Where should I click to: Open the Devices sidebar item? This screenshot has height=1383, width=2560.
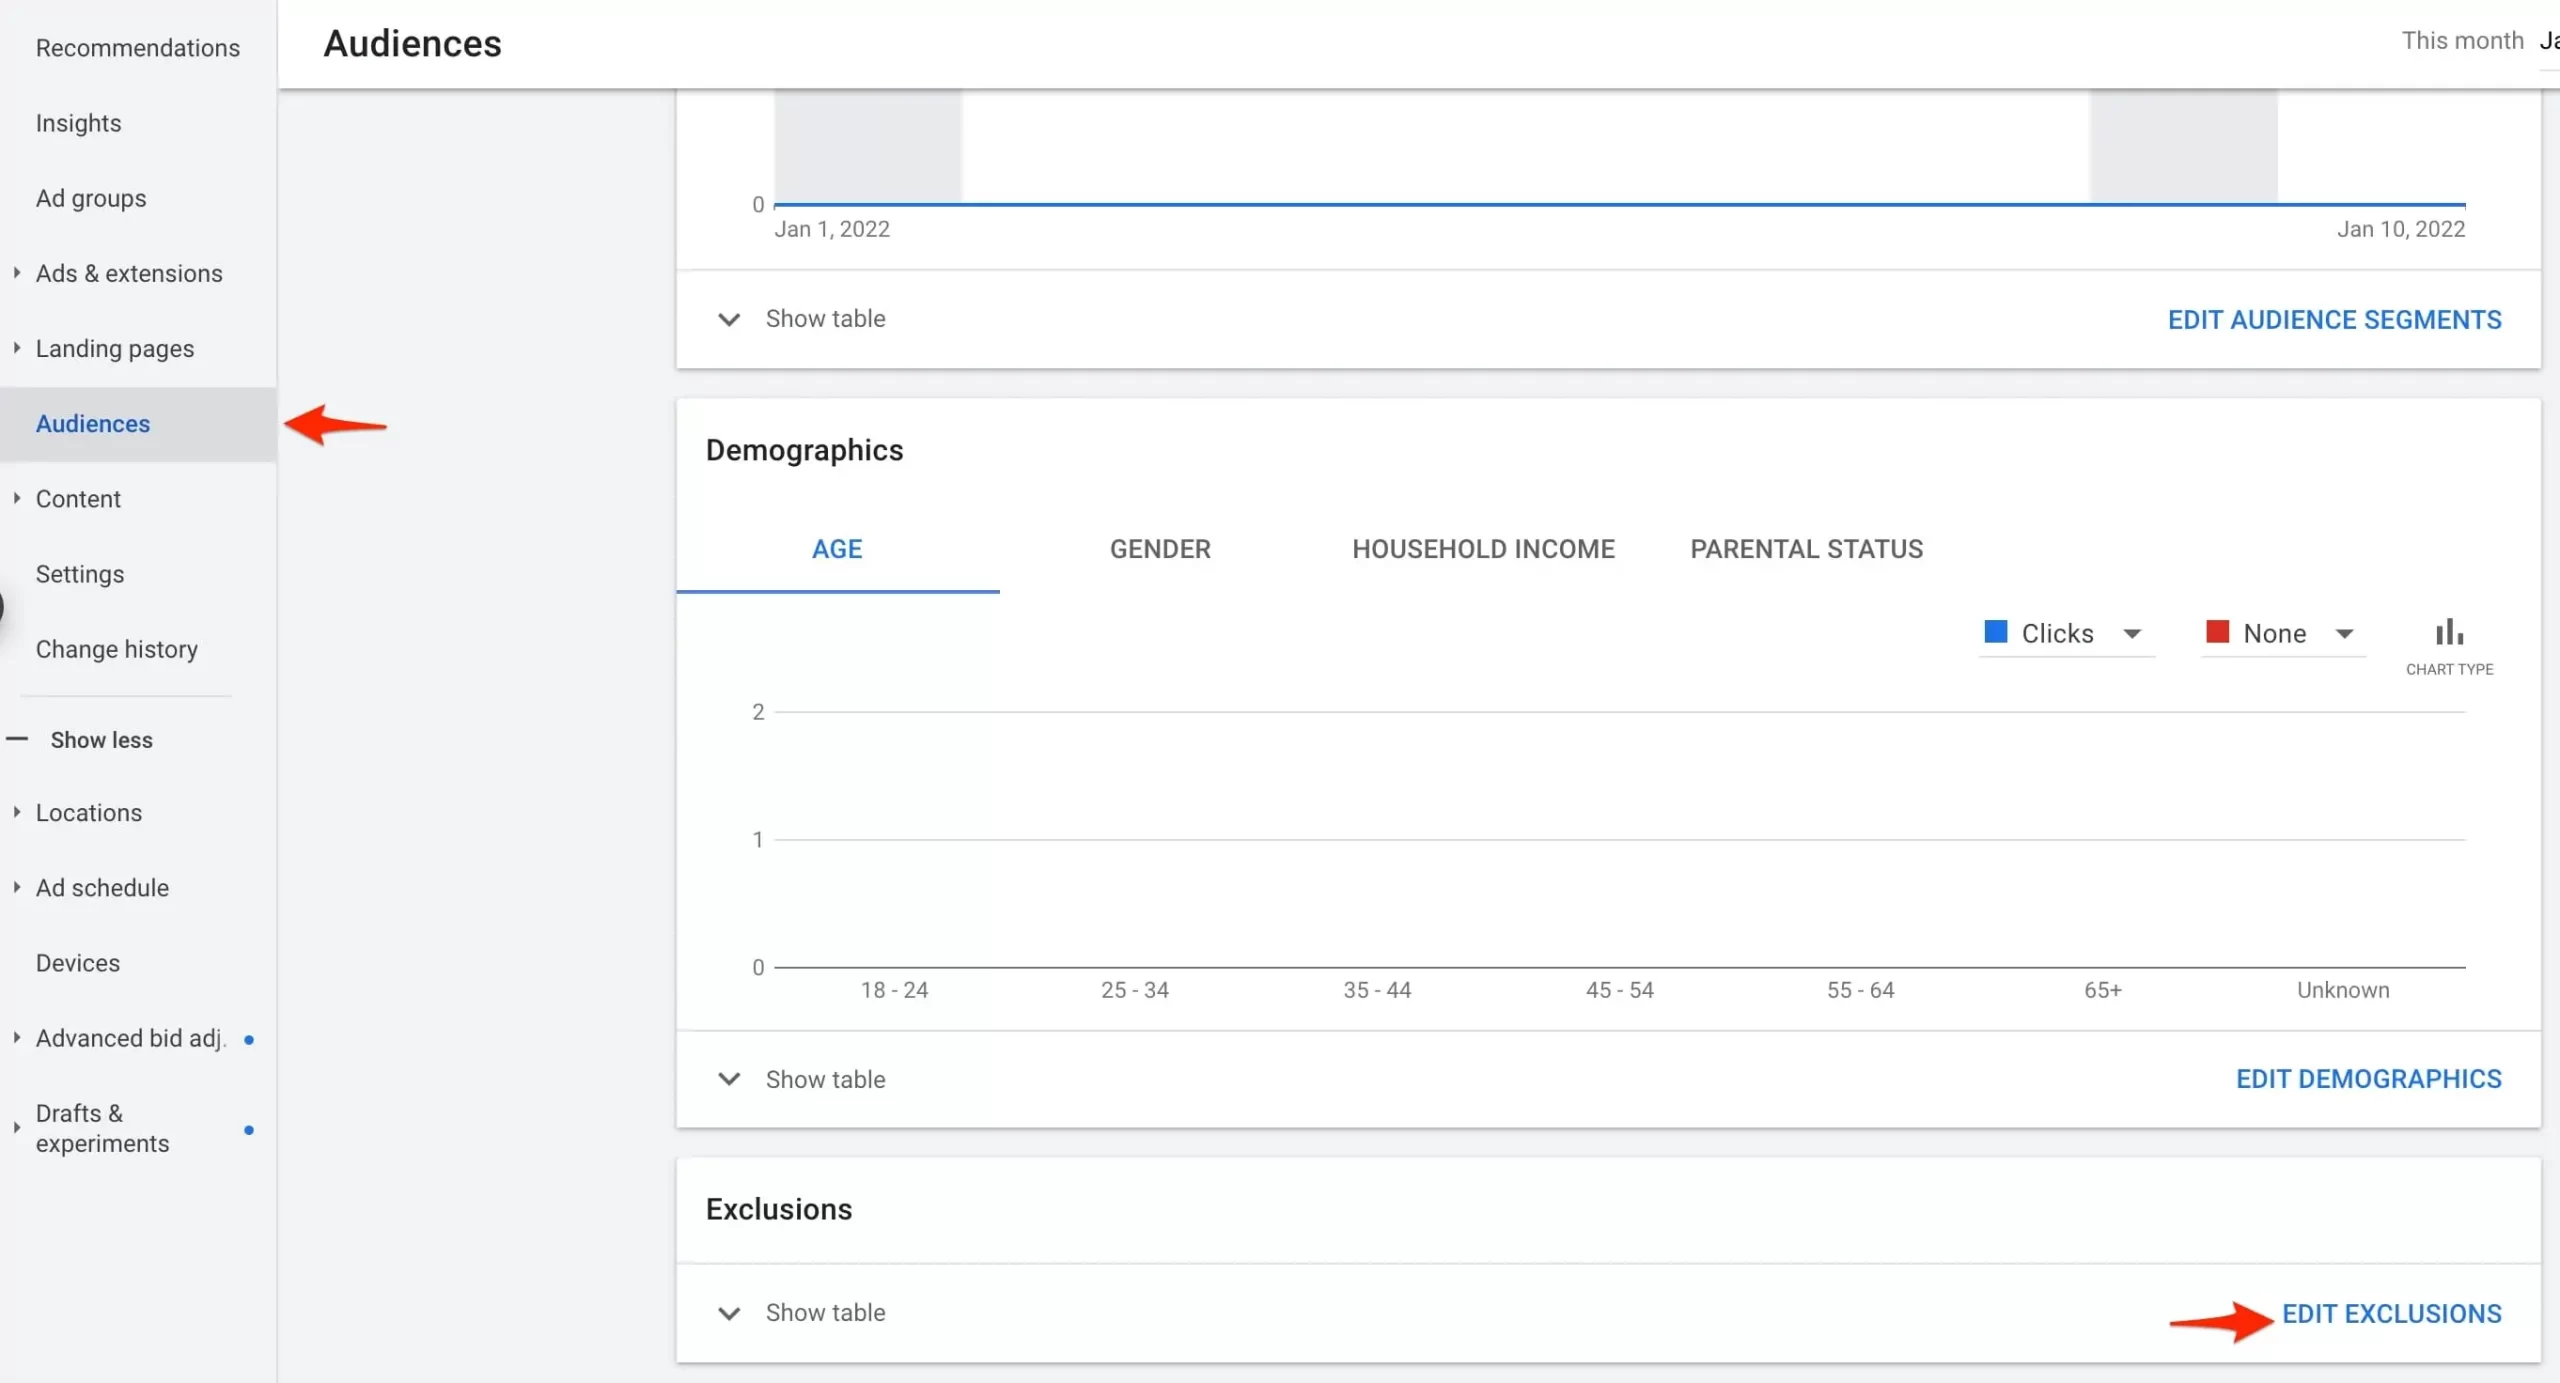(x=78, y=963)
